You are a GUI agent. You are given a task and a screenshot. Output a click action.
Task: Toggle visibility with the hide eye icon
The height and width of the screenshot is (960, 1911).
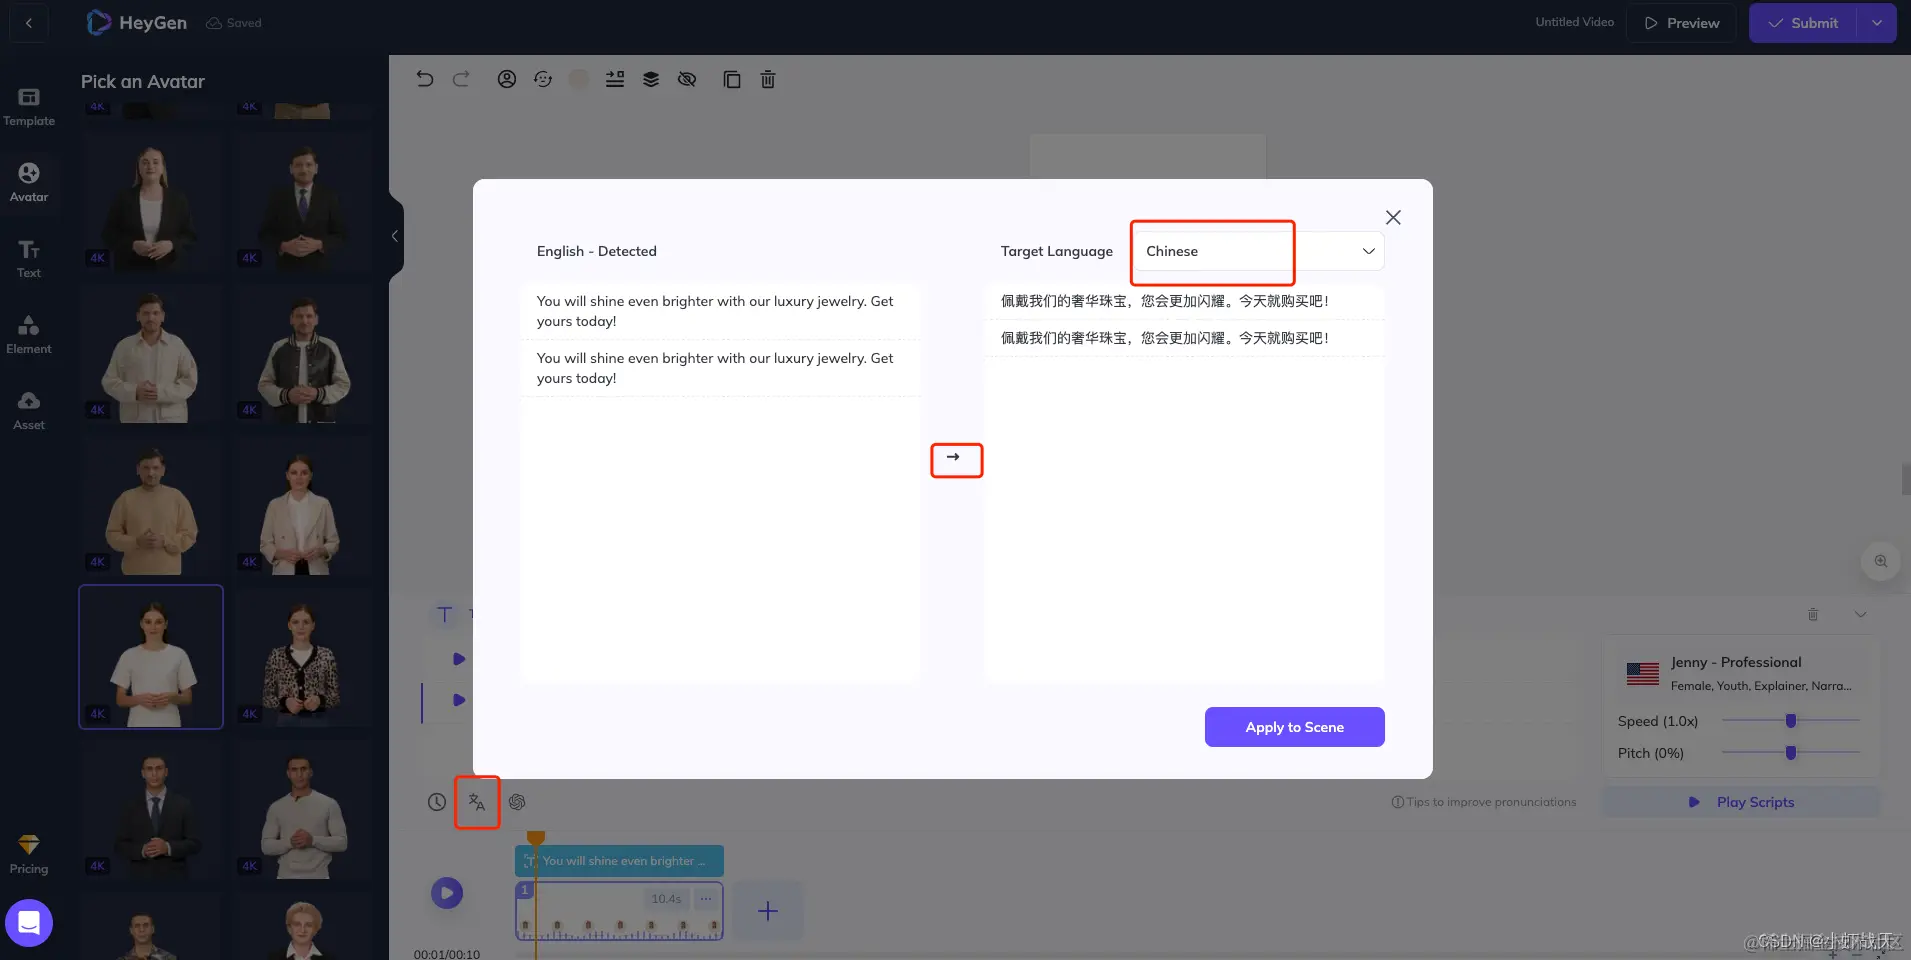pos(686,79)
